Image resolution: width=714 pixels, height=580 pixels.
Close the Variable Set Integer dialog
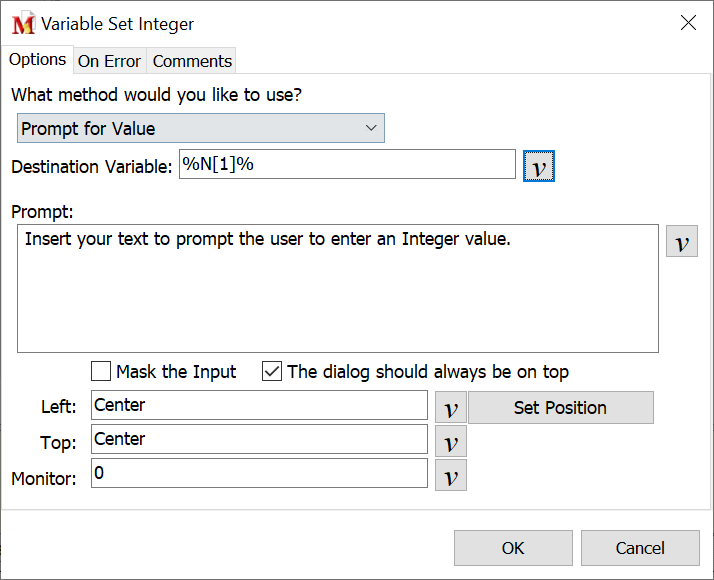688,24
